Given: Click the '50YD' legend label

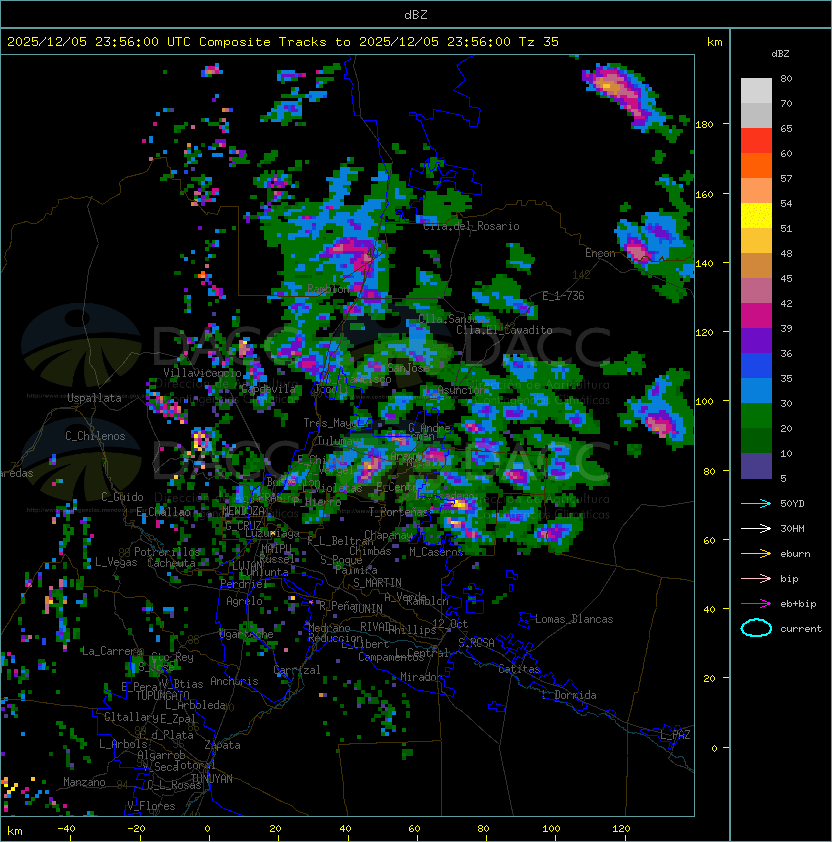Looking at the screenshot, I should [792, 504].
